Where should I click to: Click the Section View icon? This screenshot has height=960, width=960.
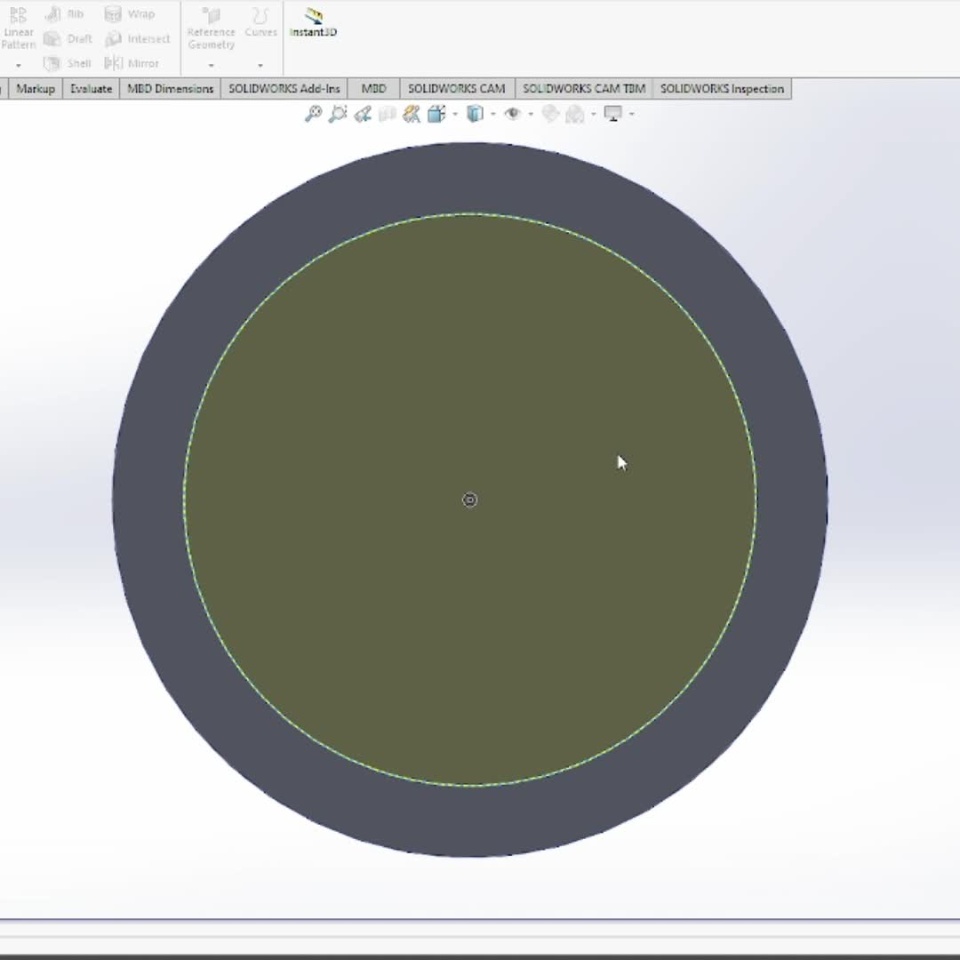387,114
